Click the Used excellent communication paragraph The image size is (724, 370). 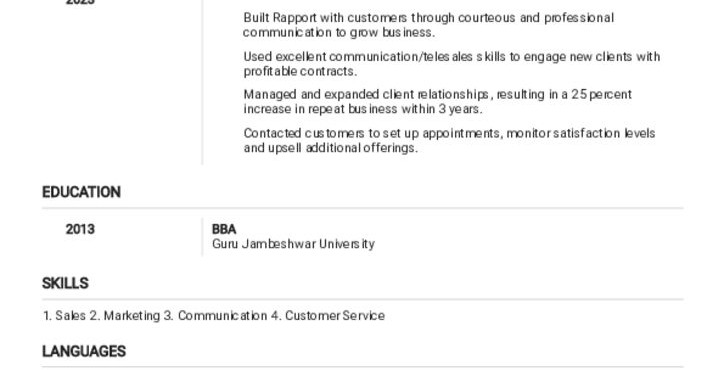click(x=452, y=64)
